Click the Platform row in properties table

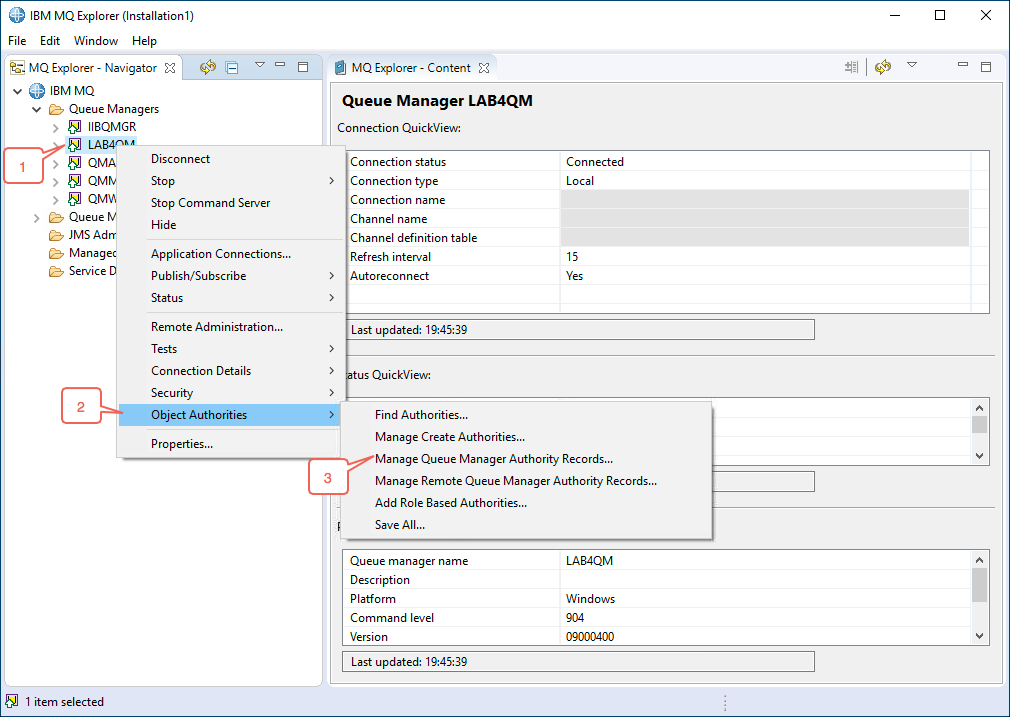pos(657,598)
